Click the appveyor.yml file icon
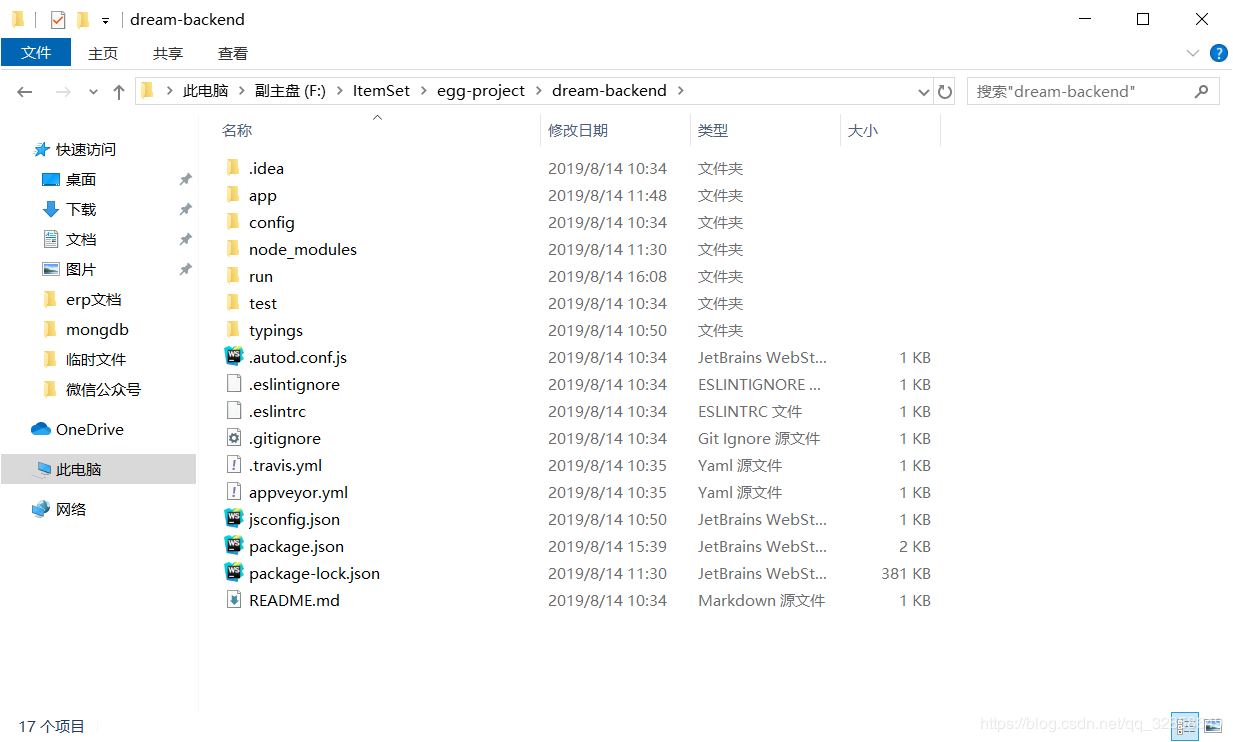 (x=233, y=492)
